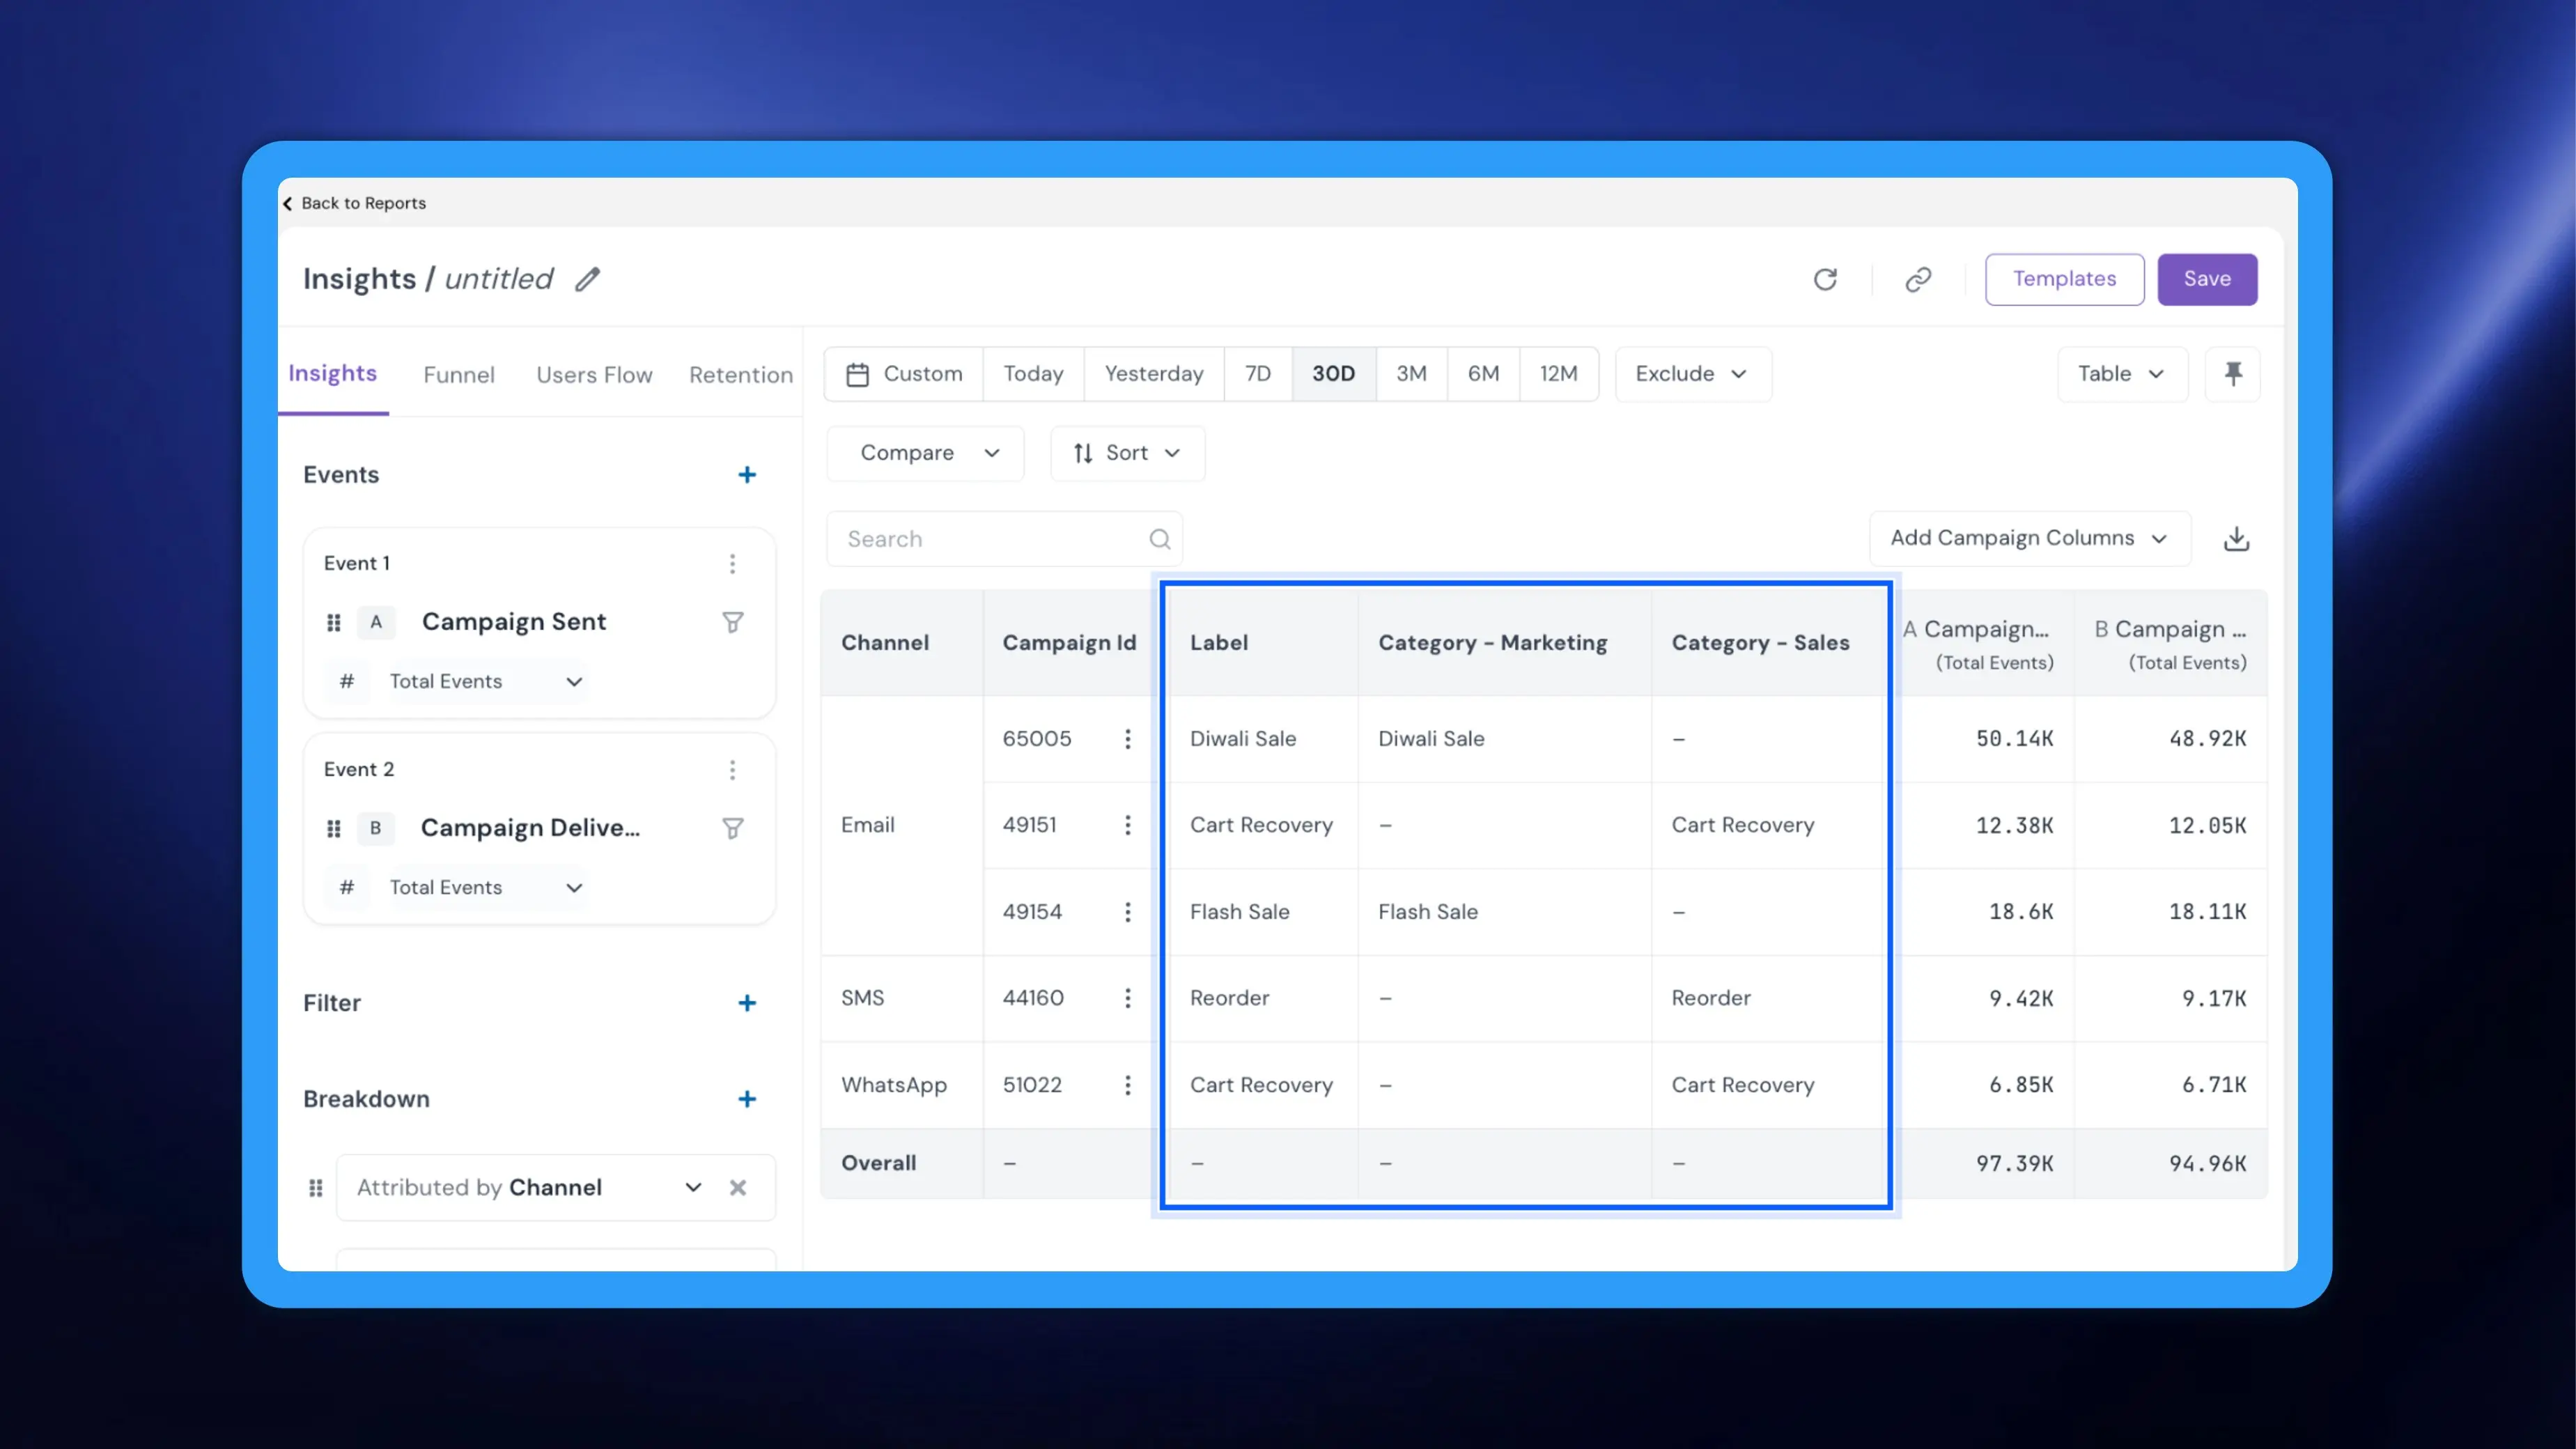
Task: Open the Templates button
Action: click(2064, 279)
